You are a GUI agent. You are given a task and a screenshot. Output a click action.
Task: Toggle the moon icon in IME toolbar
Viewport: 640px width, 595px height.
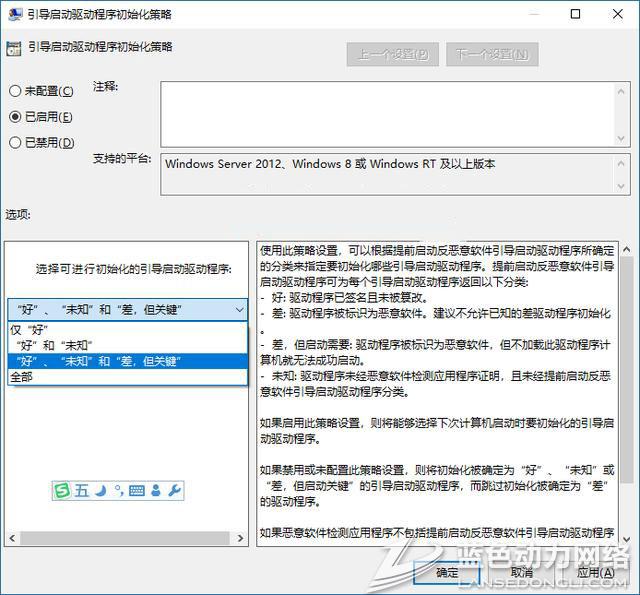coord(100,490)
